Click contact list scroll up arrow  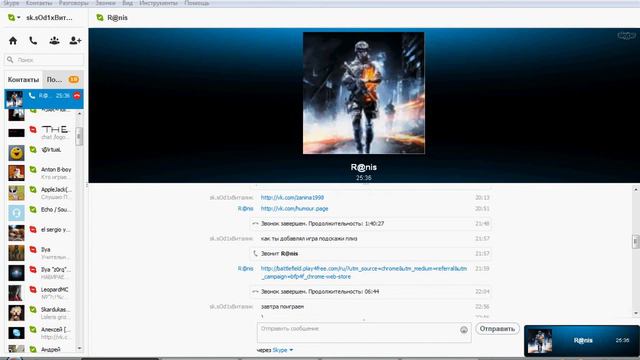(79, 113)
